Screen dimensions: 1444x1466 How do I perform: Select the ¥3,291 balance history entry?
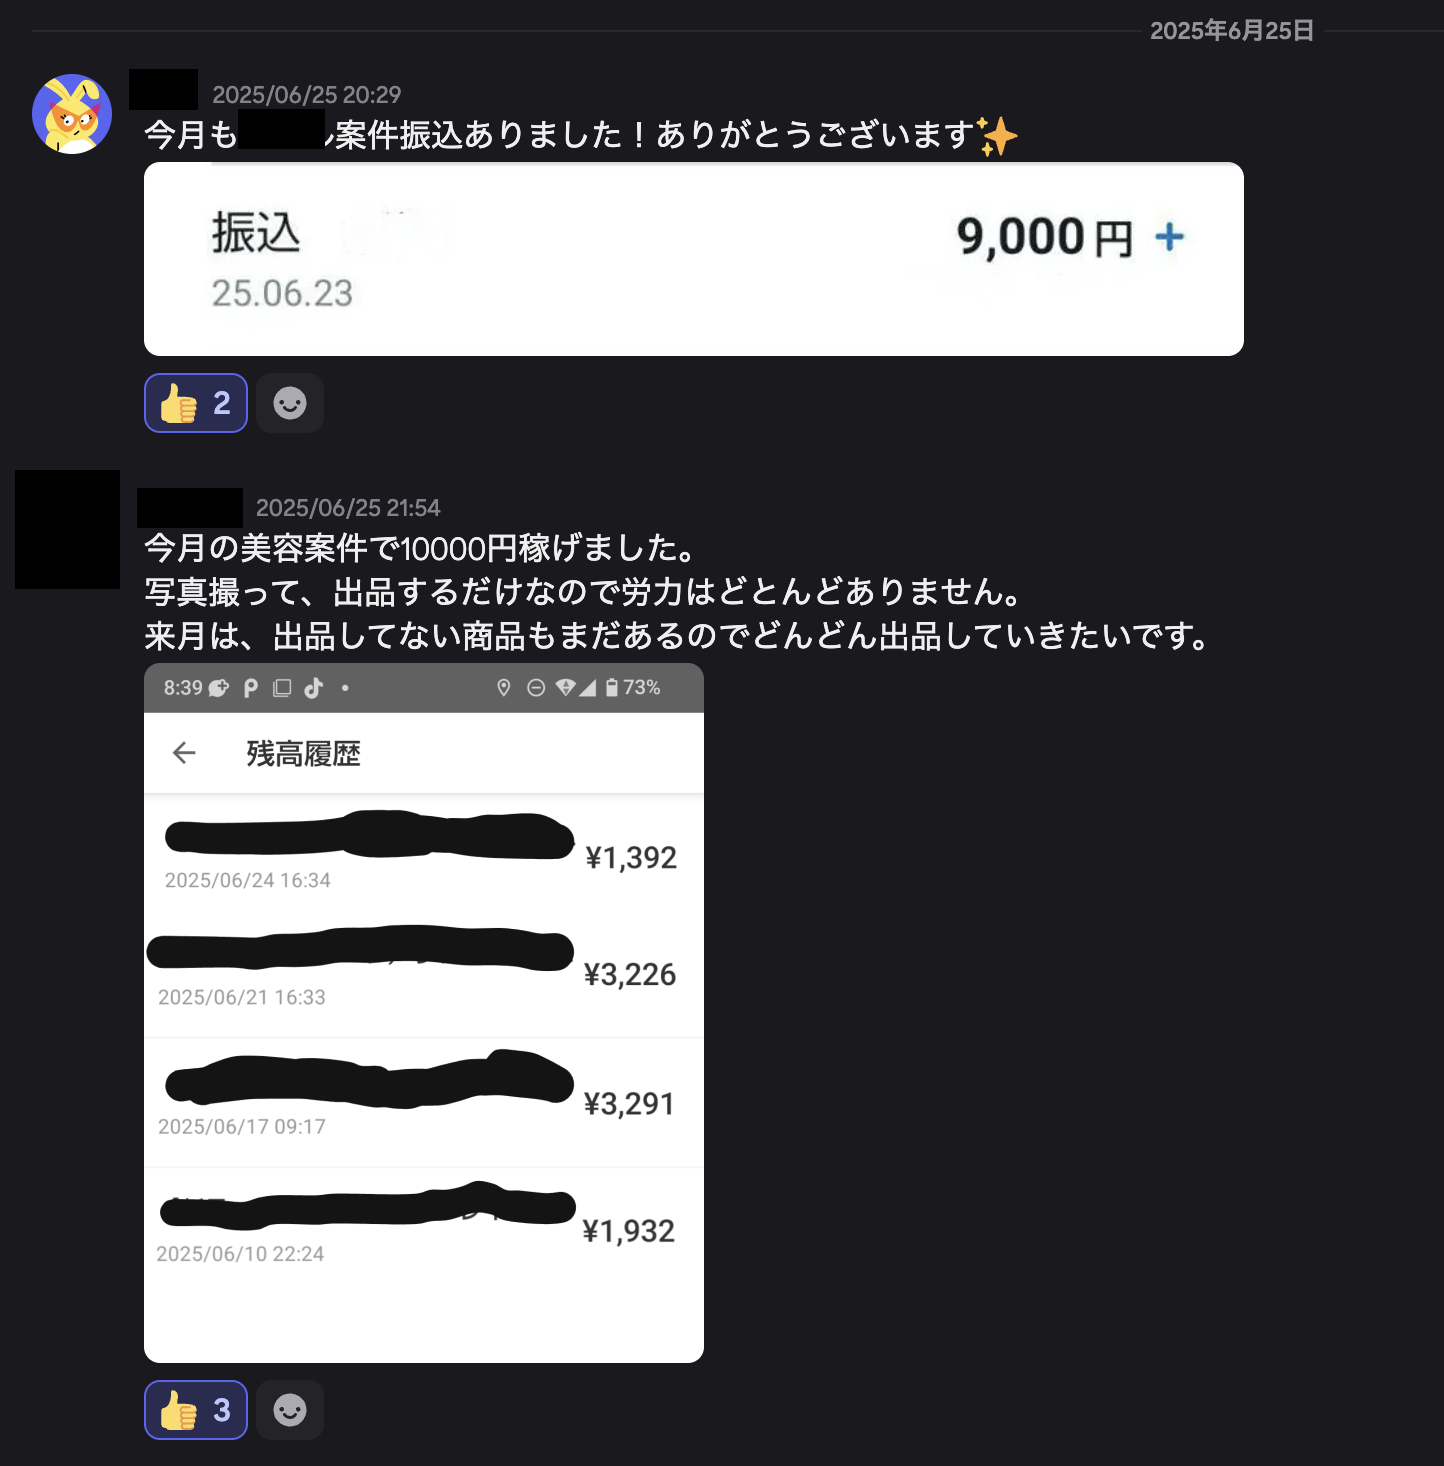click(424, 1103)
